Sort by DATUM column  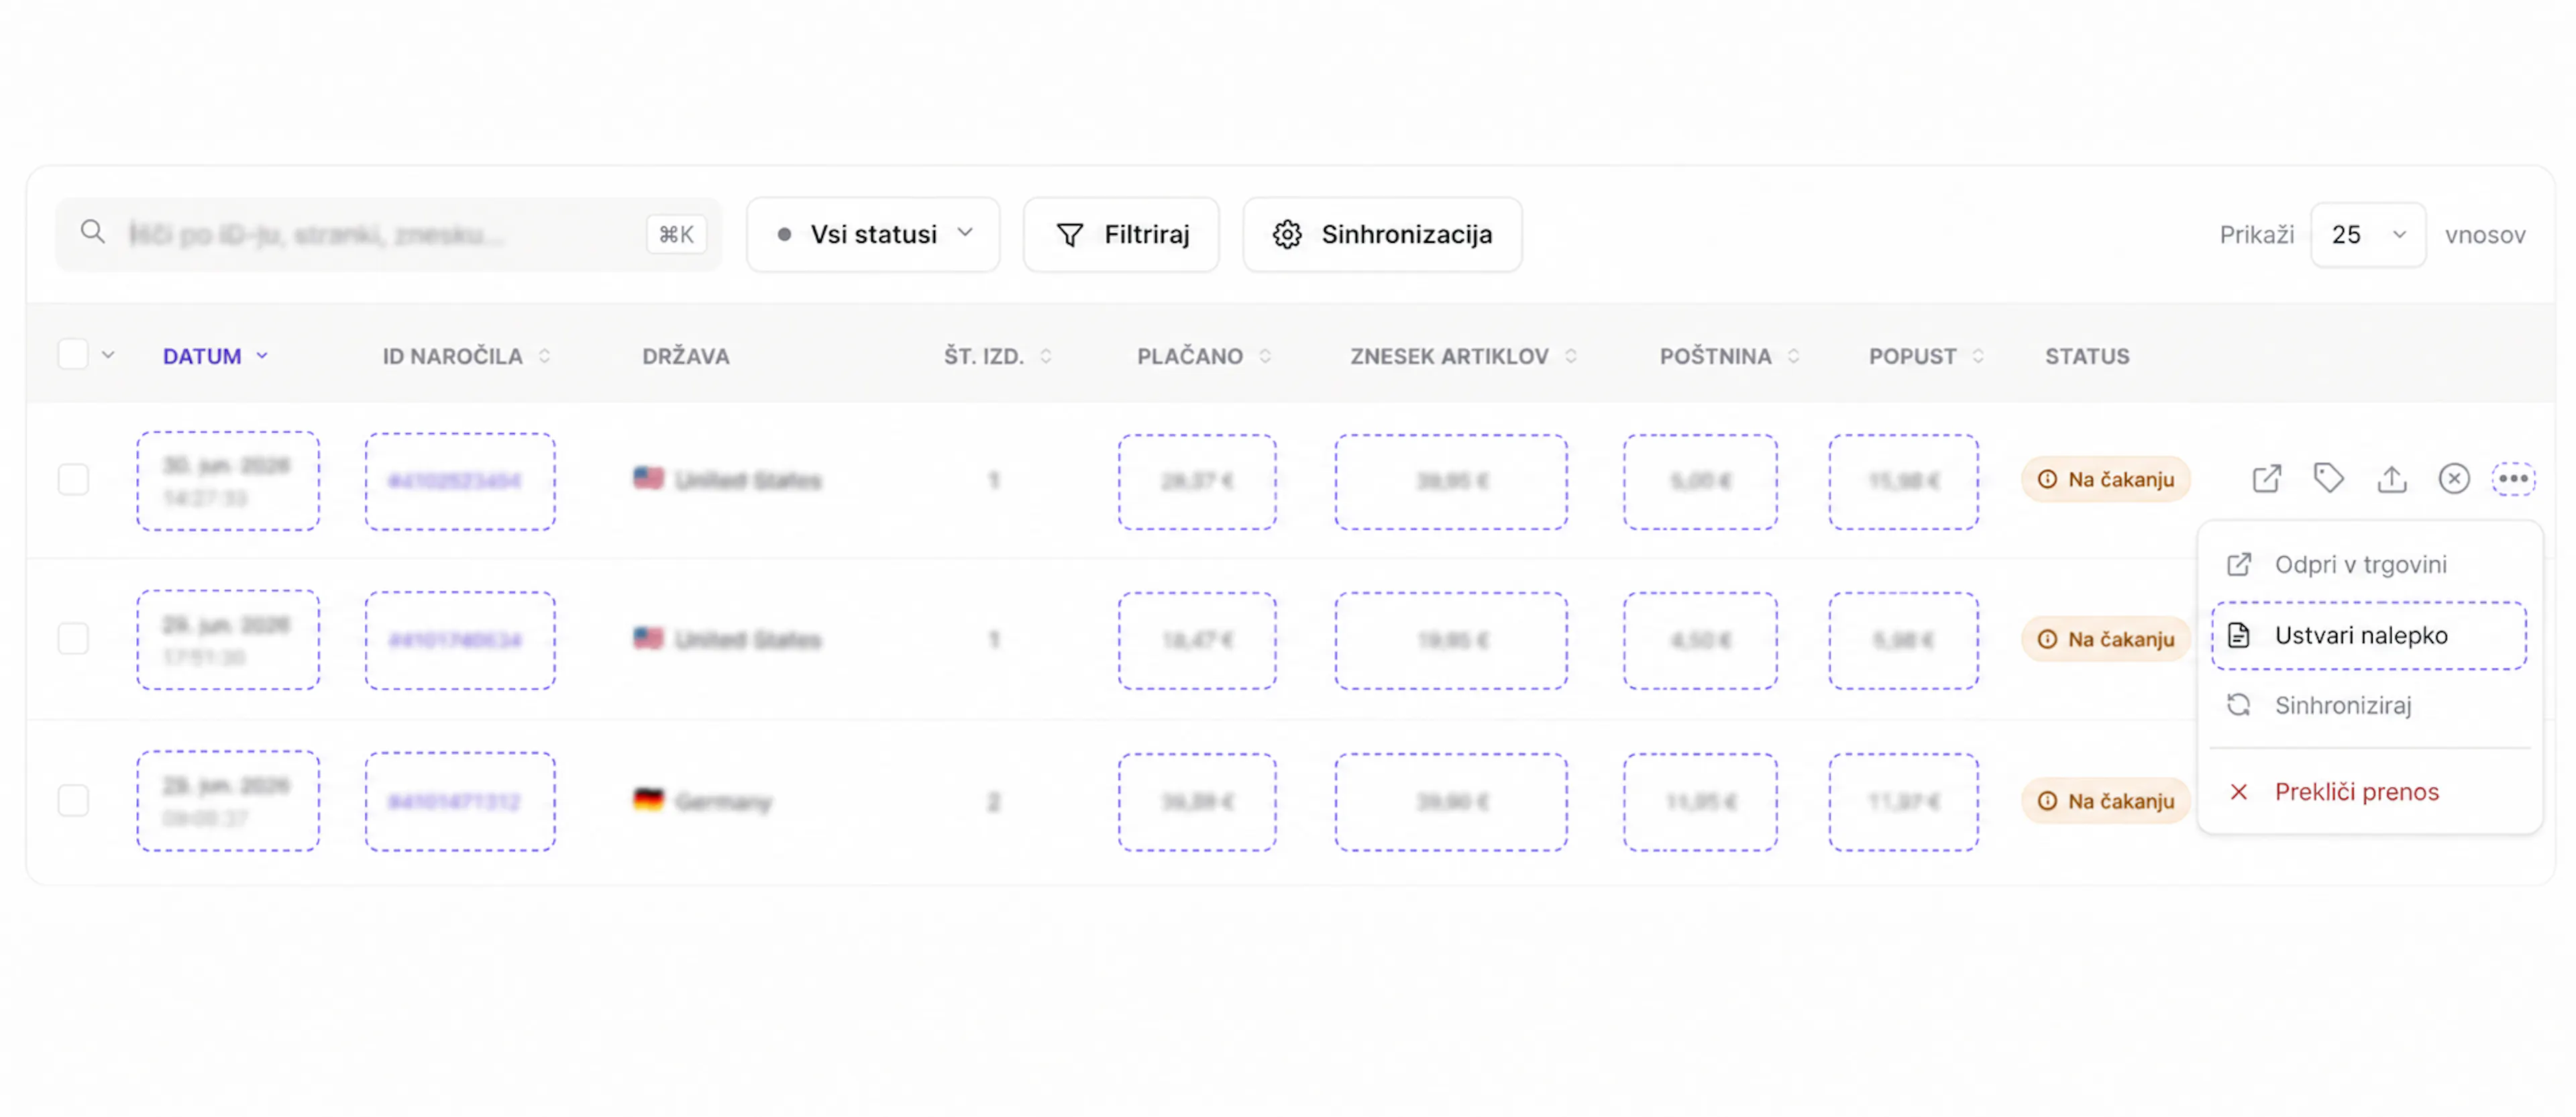(215, 356)
